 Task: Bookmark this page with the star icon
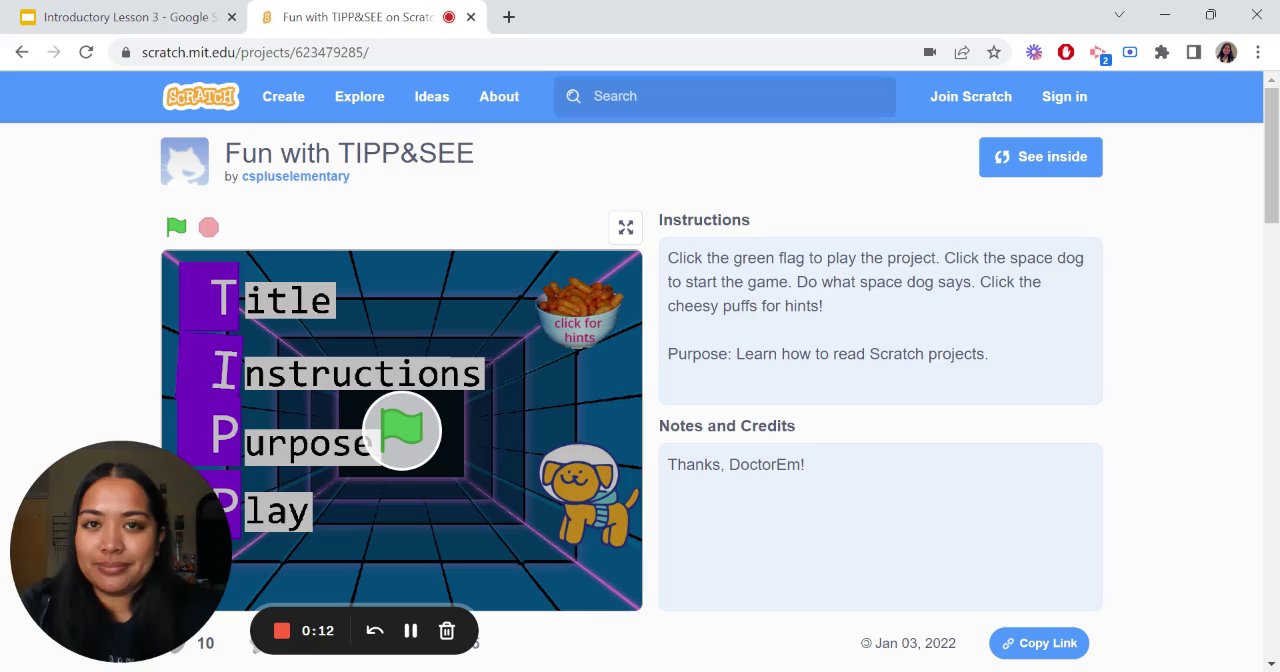tap(994, 52)
